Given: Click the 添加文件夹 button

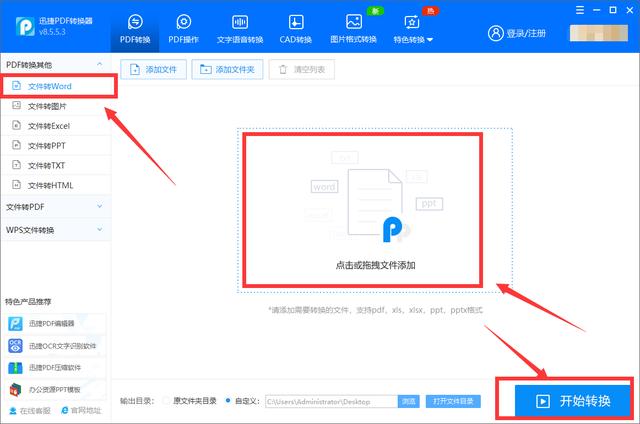Looking at the screenshot, I should point(227,69).
